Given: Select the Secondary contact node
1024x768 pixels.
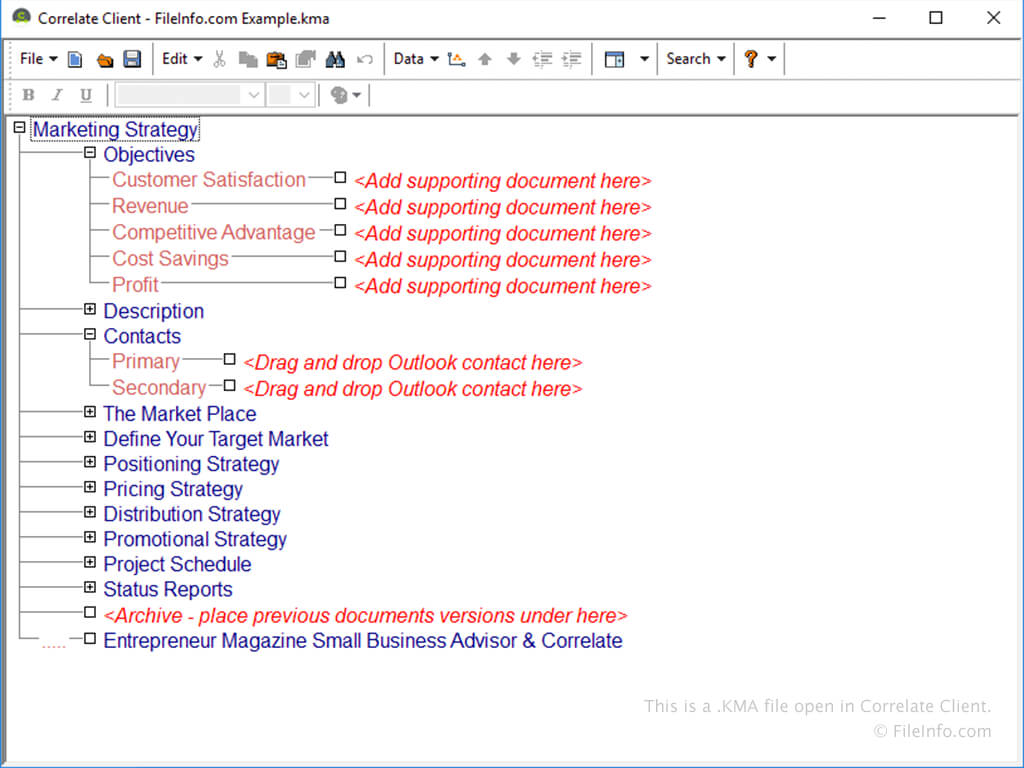Looking at the screenshot, I should tap(159, 387).
